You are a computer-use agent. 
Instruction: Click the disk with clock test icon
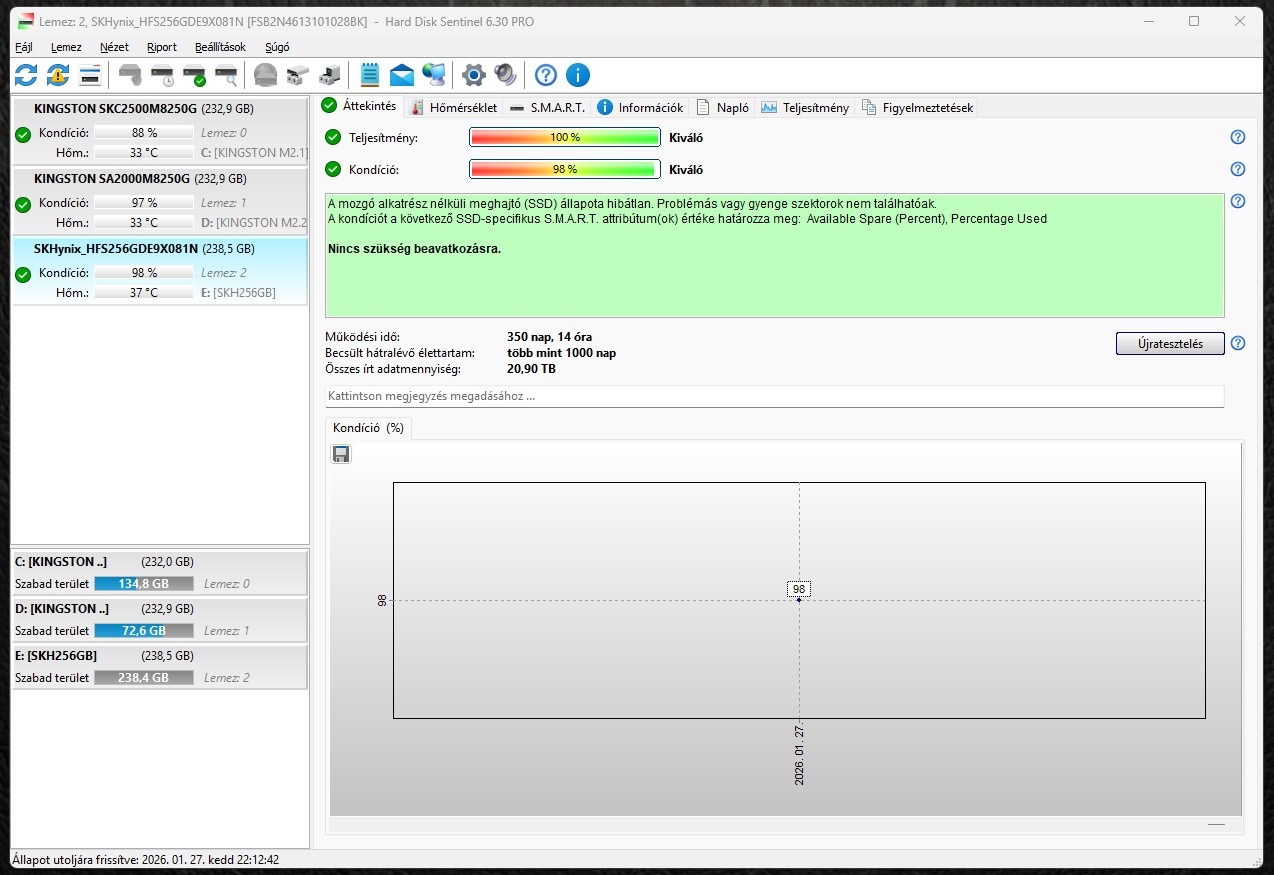162,75
